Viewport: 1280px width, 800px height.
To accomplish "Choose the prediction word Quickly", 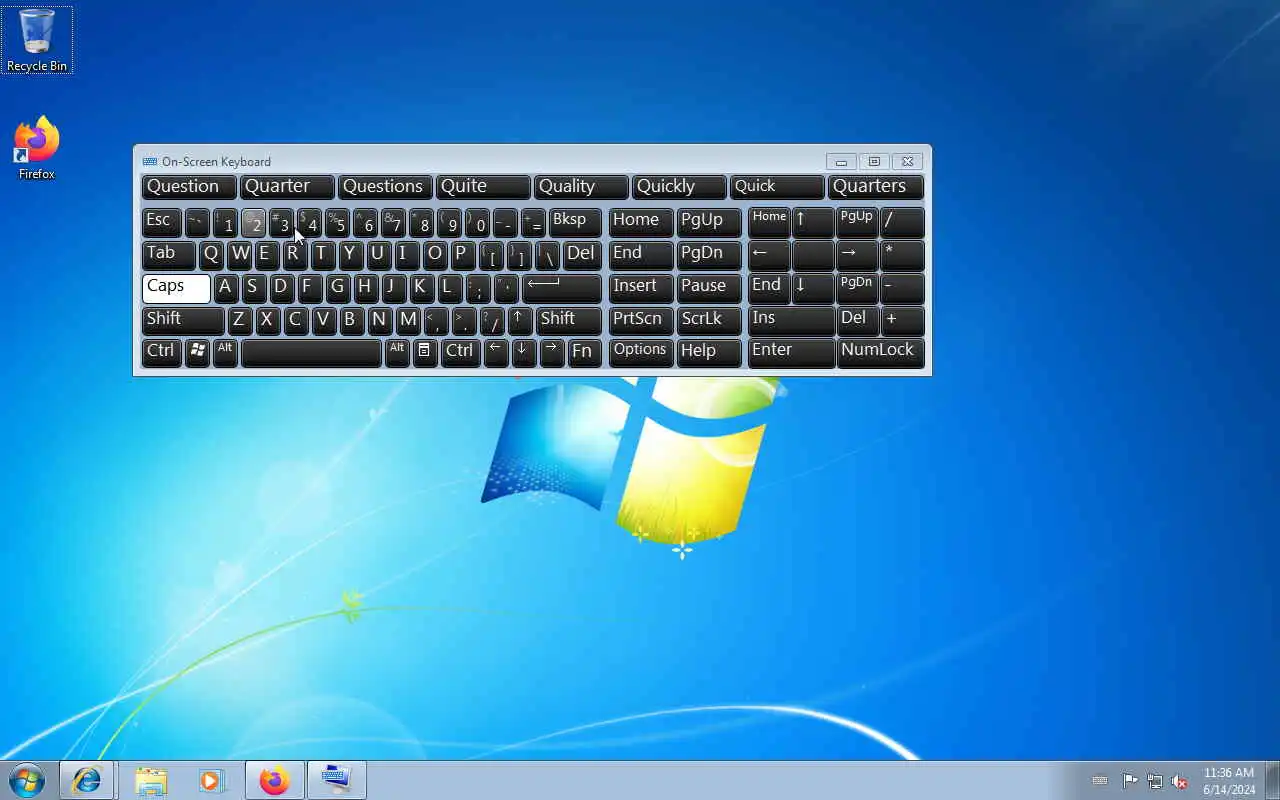I will (679, 187).
